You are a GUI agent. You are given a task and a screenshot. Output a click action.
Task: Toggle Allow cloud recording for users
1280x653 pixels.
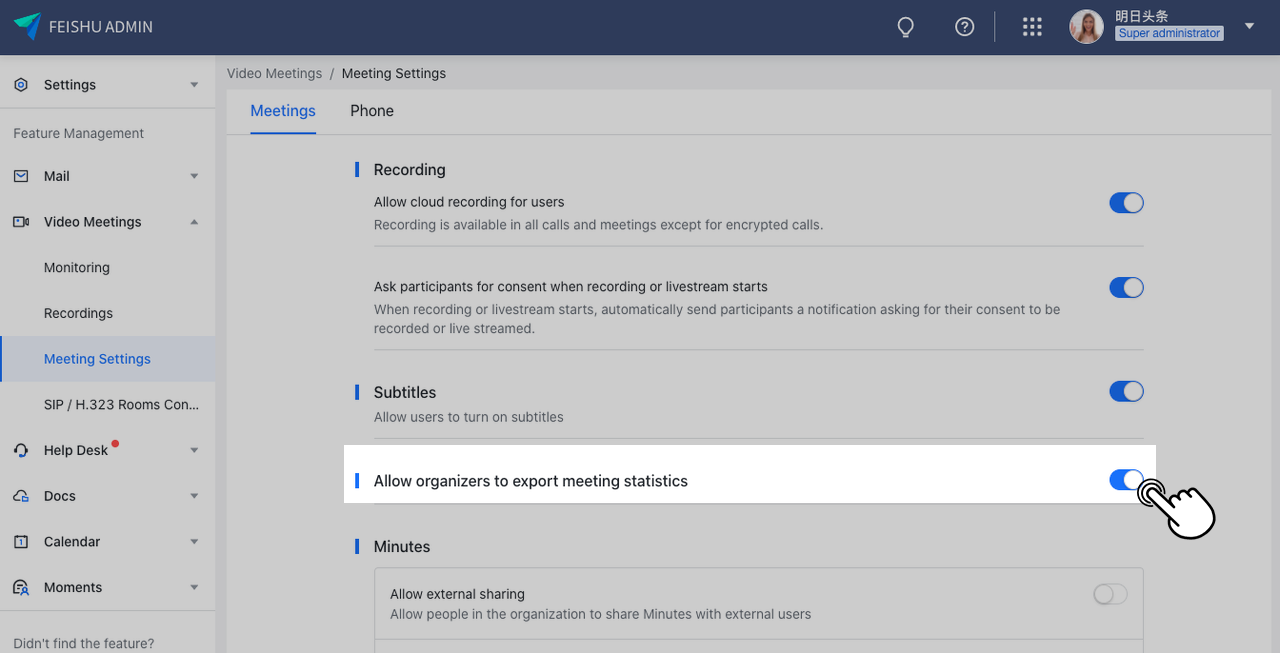pos(1126,203)
